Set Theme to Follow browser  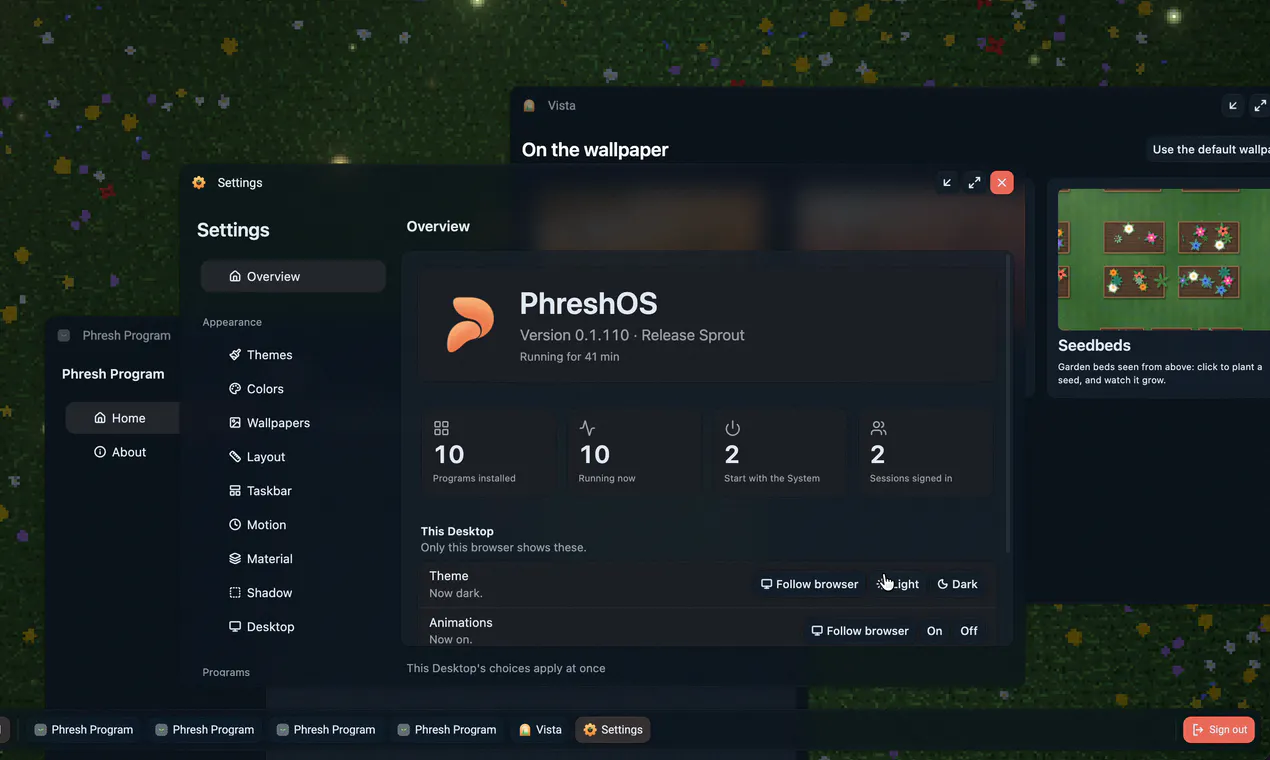[809, 584]
